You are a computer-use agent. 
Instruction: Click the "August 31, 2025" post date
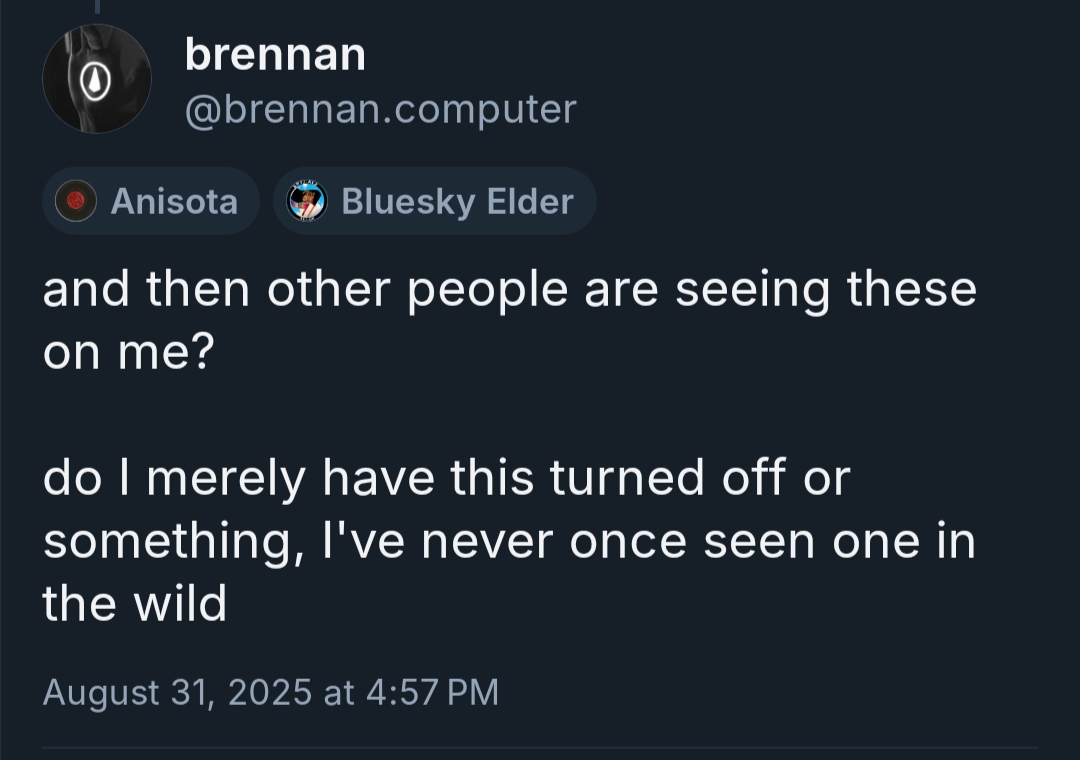[x=177, y=692]
